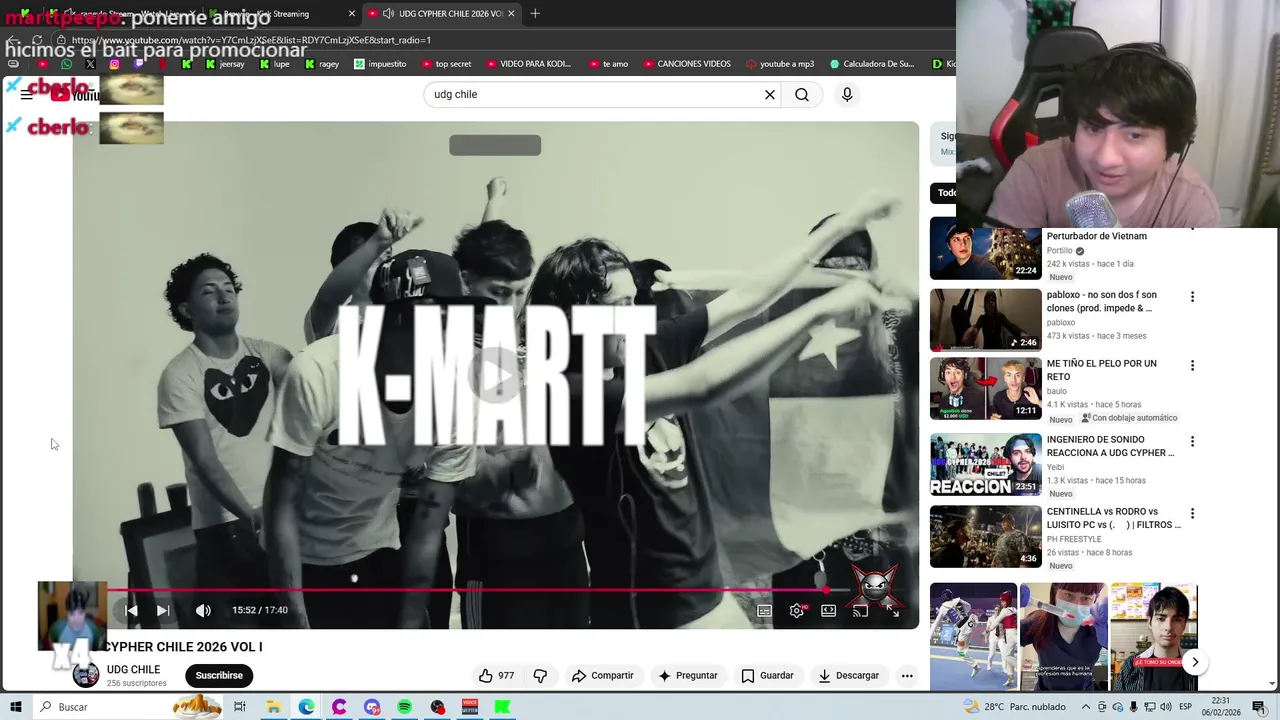Open ragey Kick bookmark
Viewport: 1280px width, 720px height.
click(x=322, y=64)
